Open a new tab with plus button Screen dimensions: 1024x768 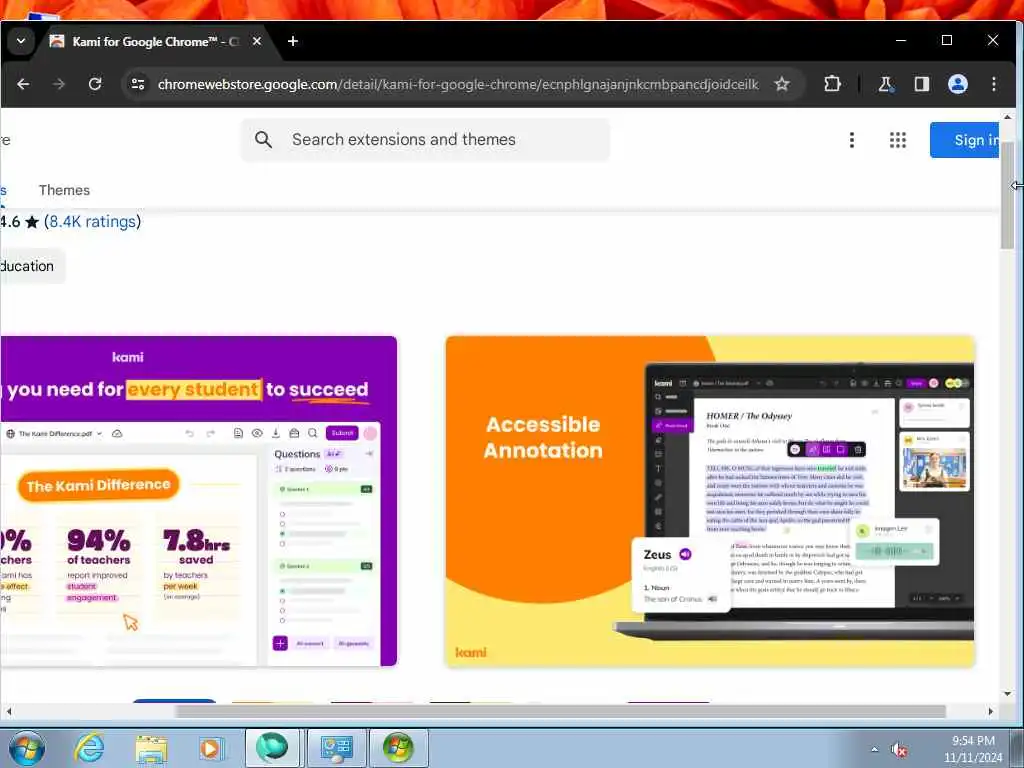pyautogui.click(x=293, y=41)
